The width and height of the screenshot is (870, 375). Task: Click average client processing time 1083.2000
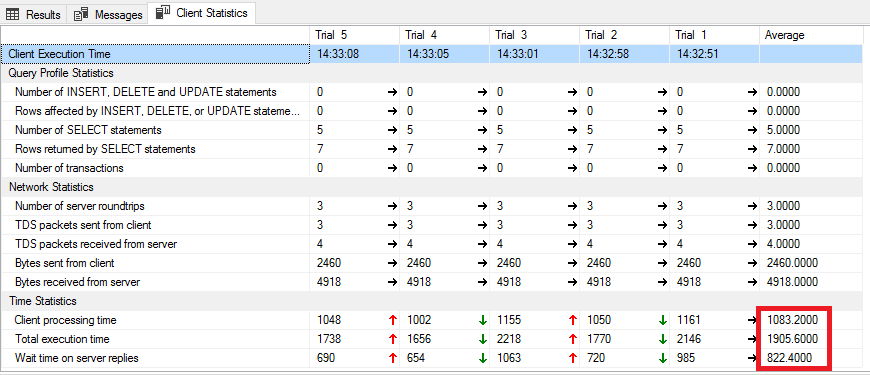[792, 320]
